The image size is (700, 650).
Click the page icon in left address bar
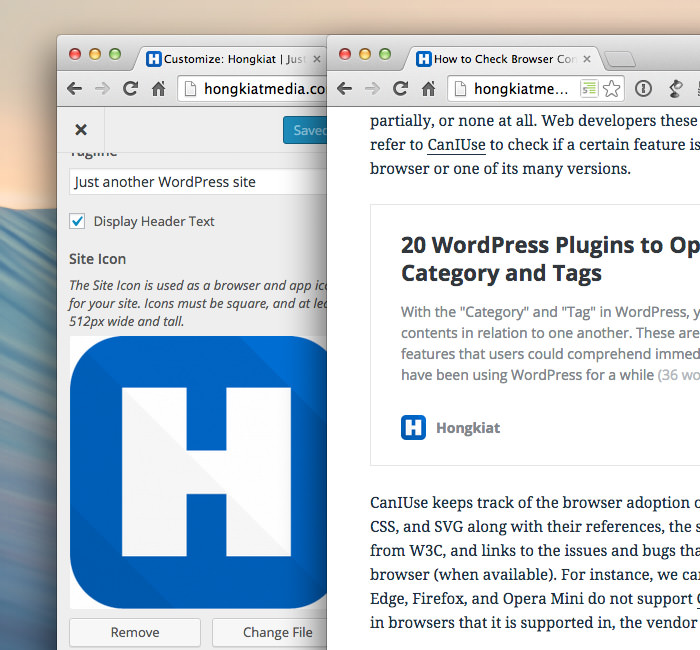click(x=191, y=89)
